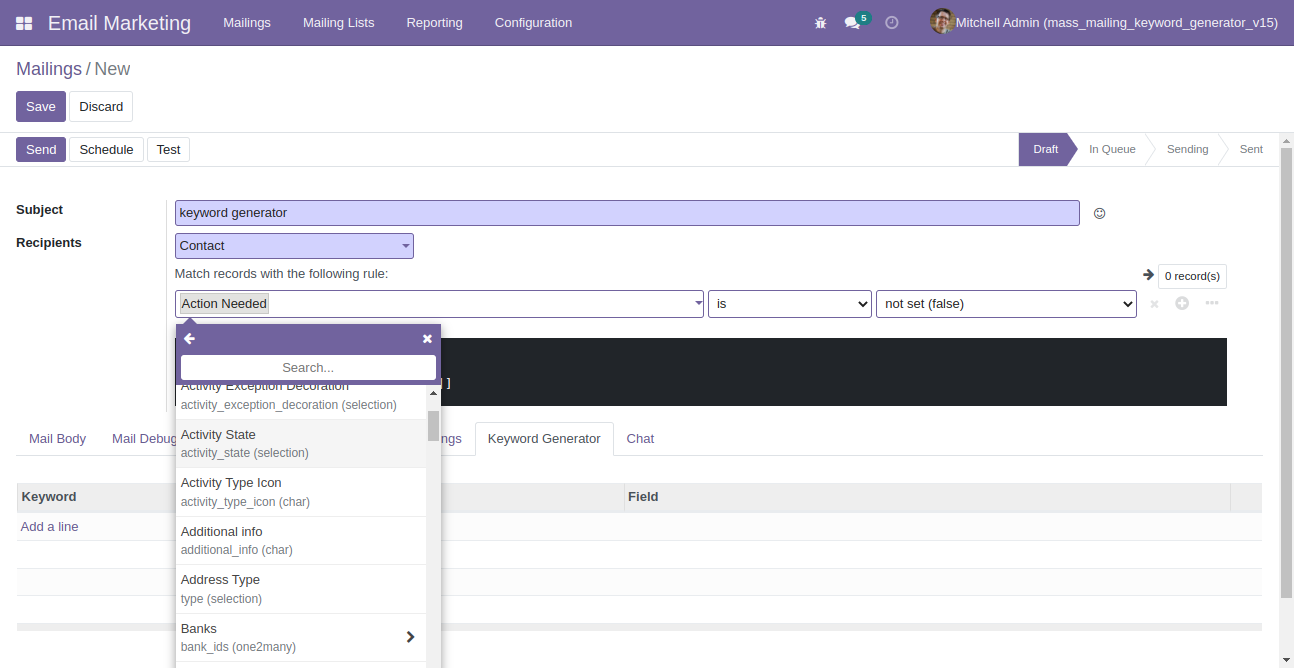
Task: Click the In Queue status stage
Action: pyautogui.click(x=1112, y=150)
